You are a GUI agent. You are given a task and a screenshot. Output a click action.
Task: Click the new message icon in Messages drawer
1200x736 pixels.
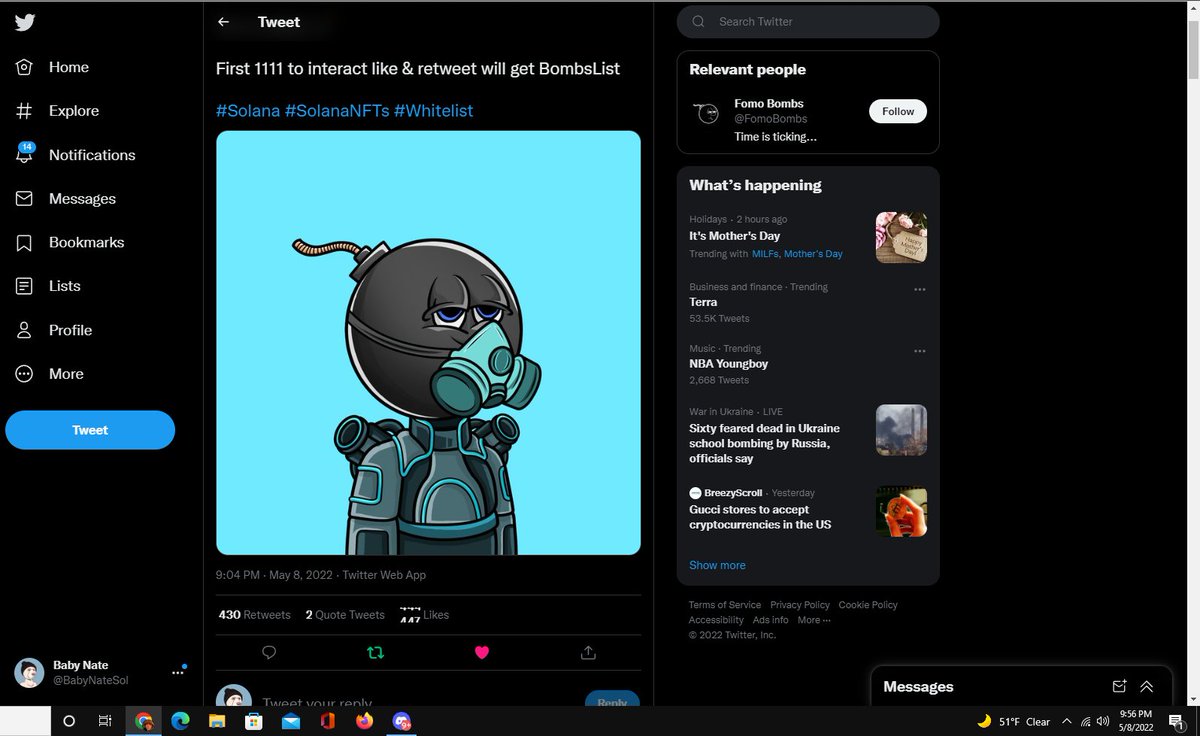[x=1119, y=687]
